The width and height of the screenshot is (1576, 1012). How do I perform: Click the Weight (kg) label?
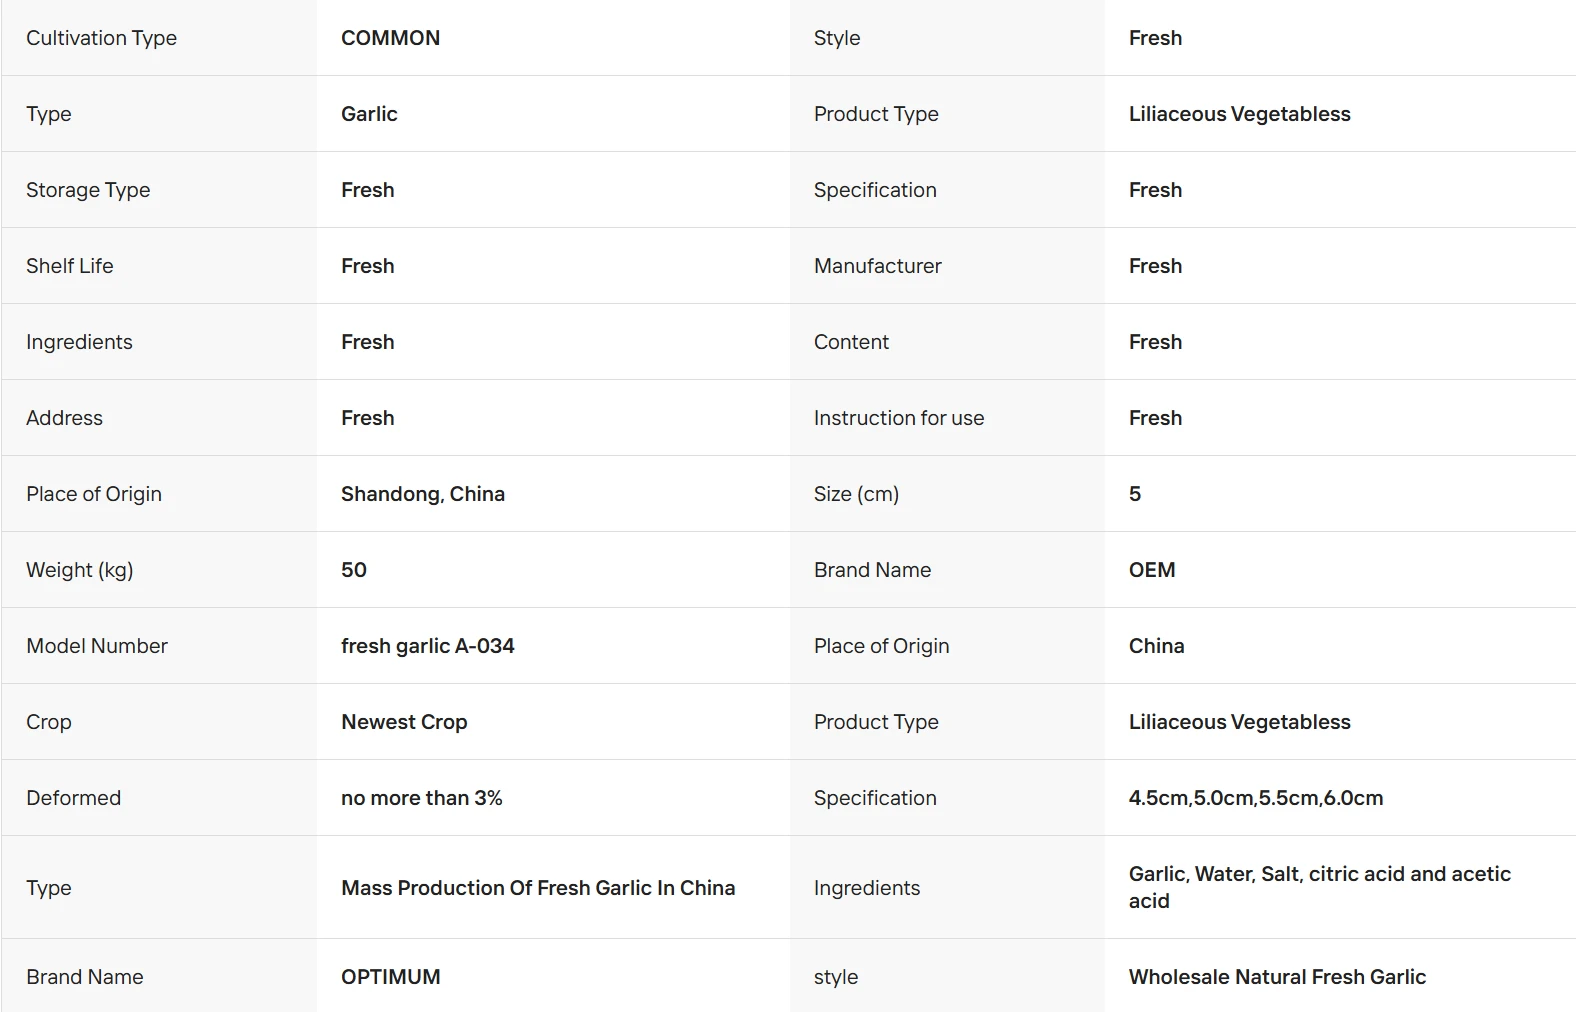(x=80, y=570)
